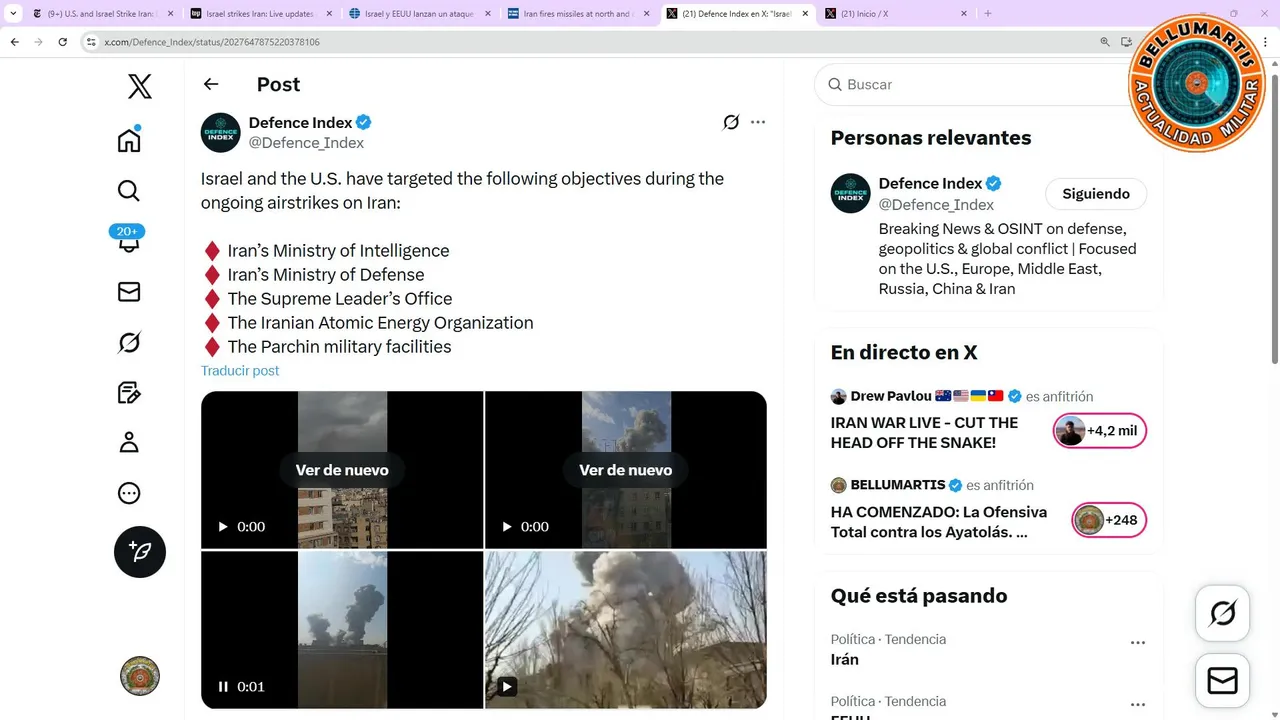
Task: Click the X logo in the sidebar
Action: point(140,87)
